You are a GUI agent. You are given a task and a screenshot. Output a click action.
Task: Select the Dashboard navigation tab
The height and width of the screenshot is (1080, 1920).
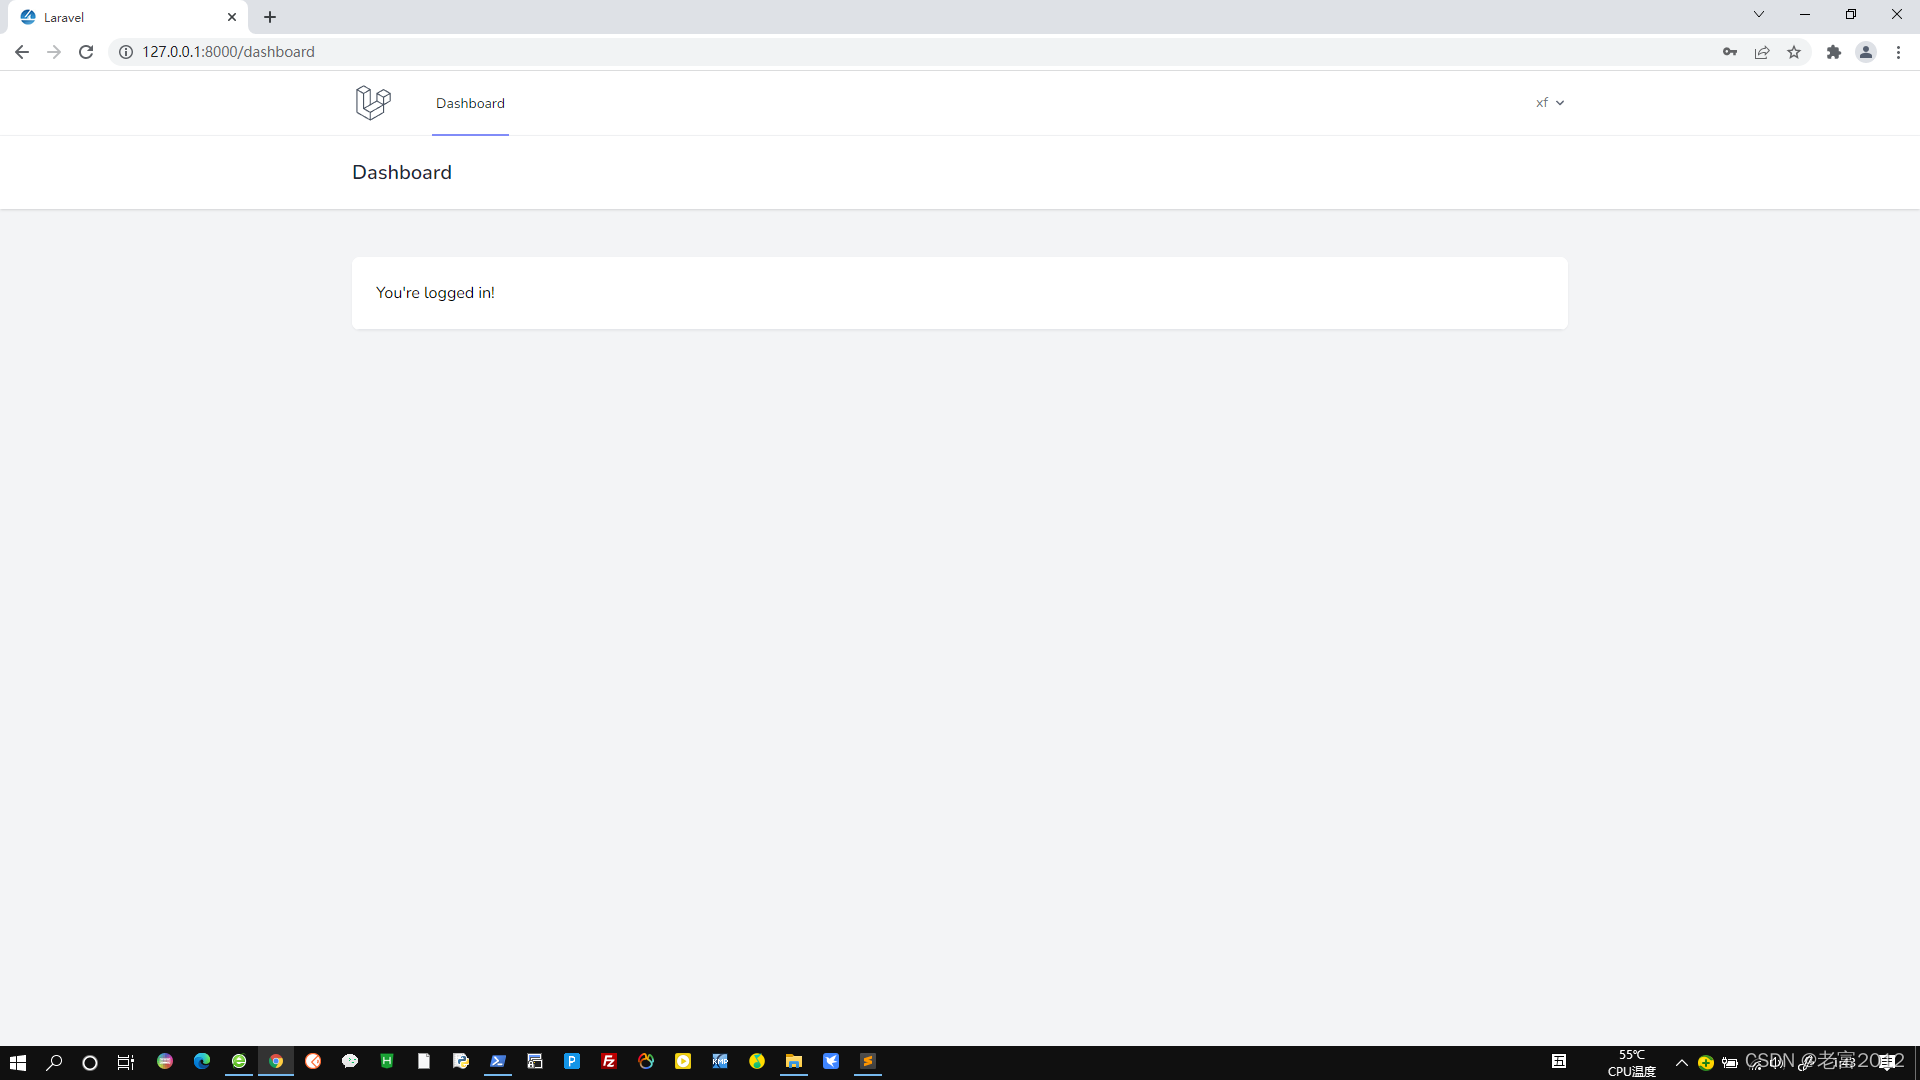470,103
